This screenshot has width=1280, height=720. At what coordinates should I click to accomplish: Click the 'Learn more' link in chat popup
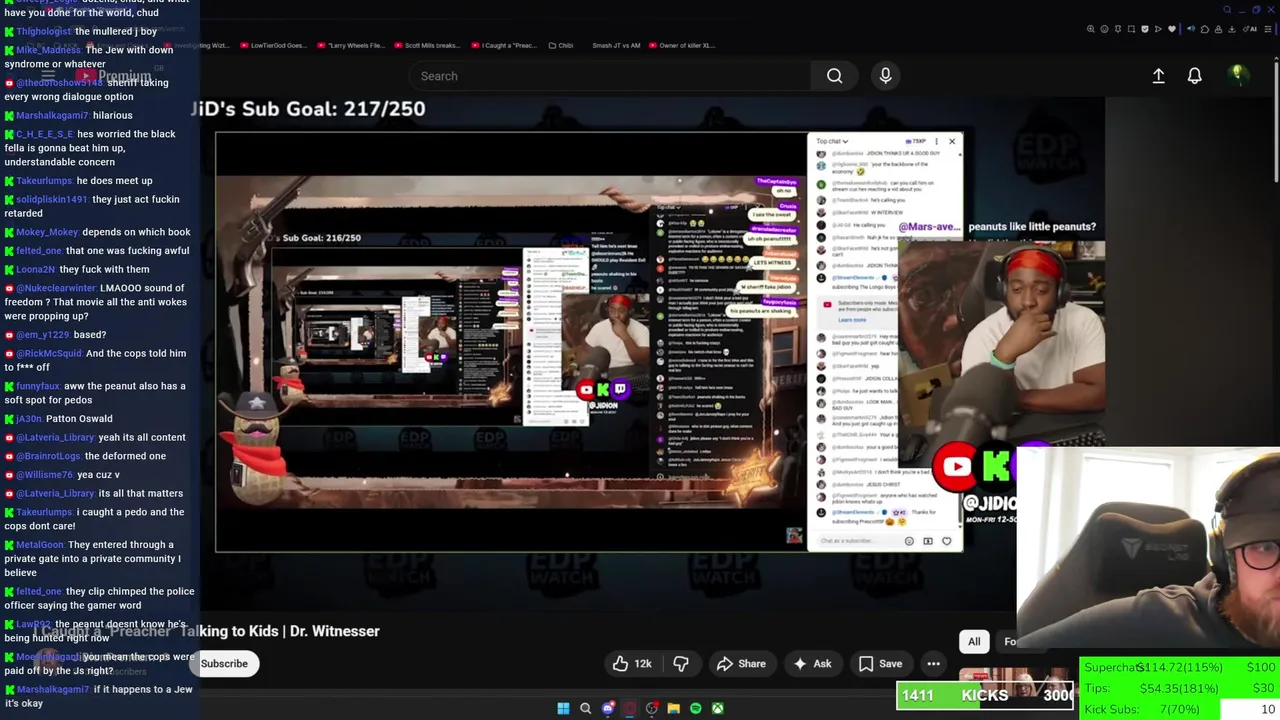[x=852, y=320]
